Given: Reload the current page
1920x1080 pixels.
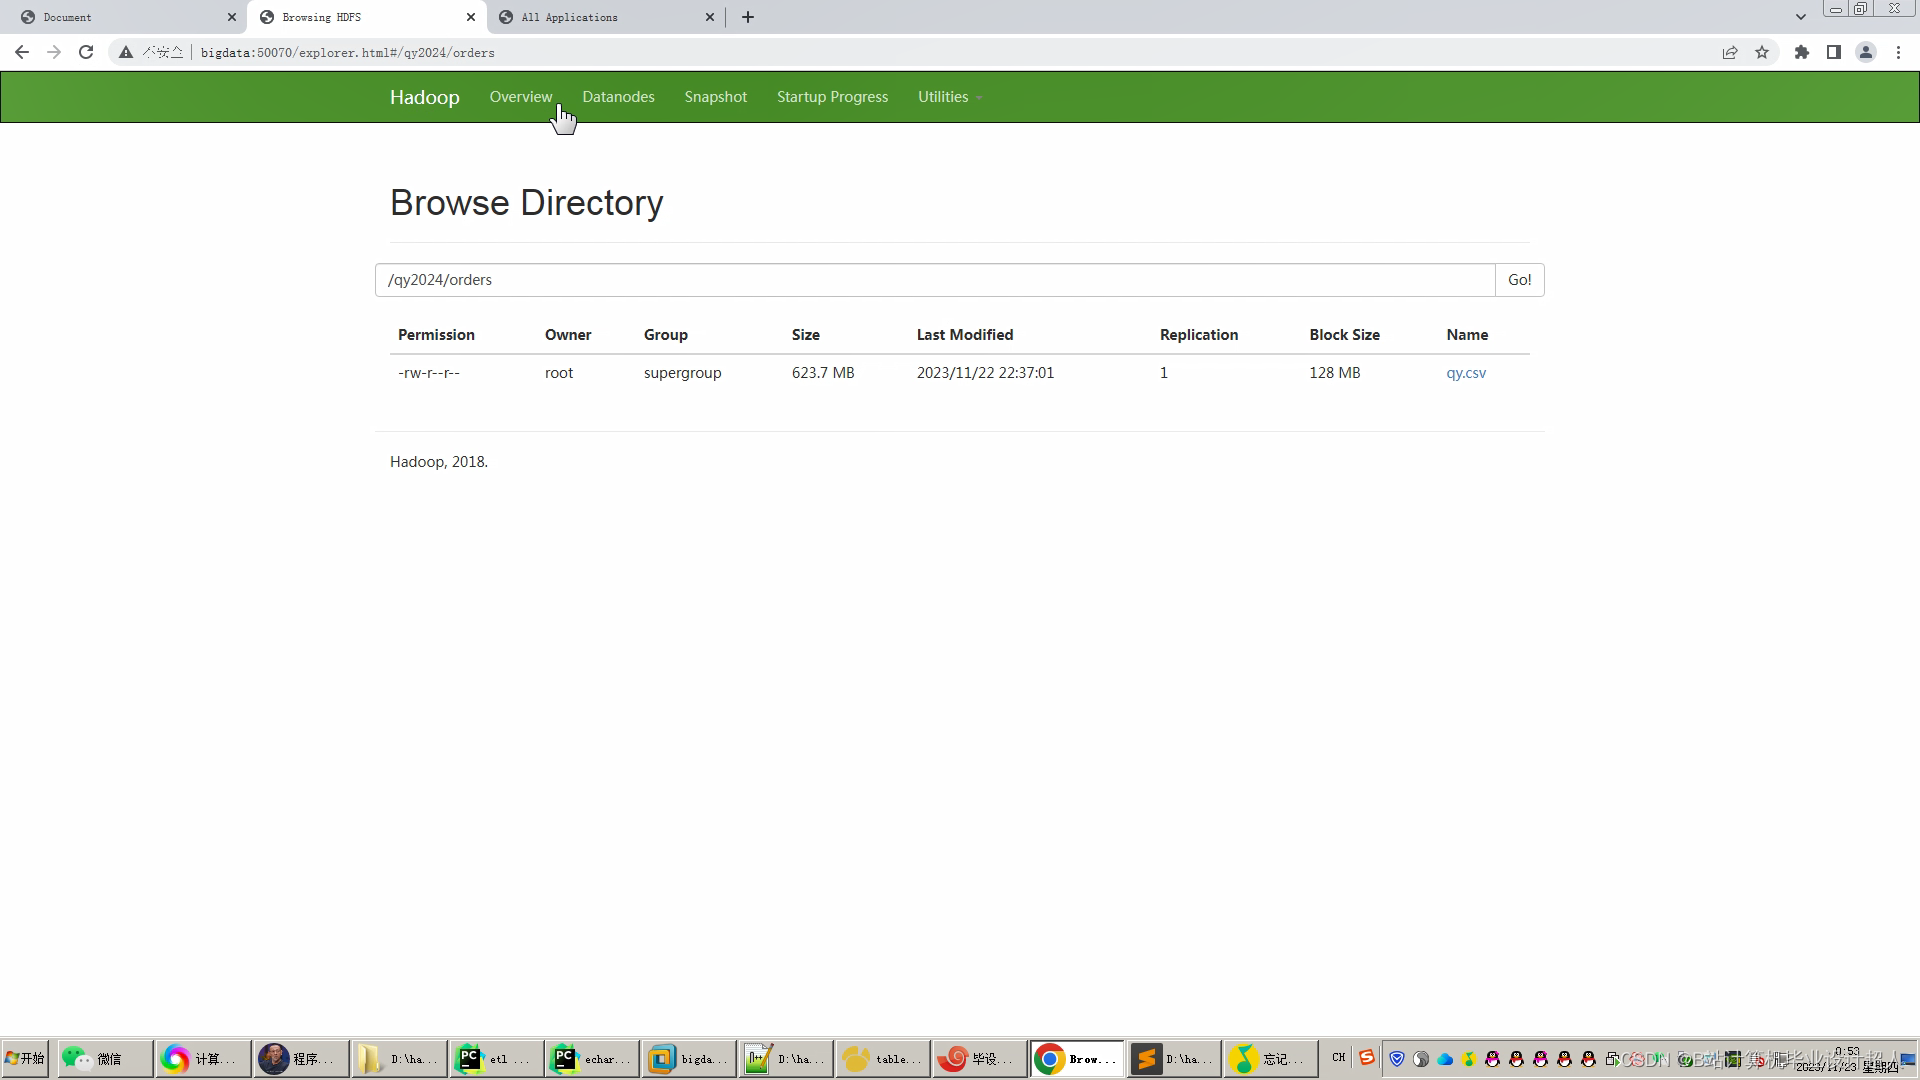Looking at the screenshot, I should (x=86, y=52).
